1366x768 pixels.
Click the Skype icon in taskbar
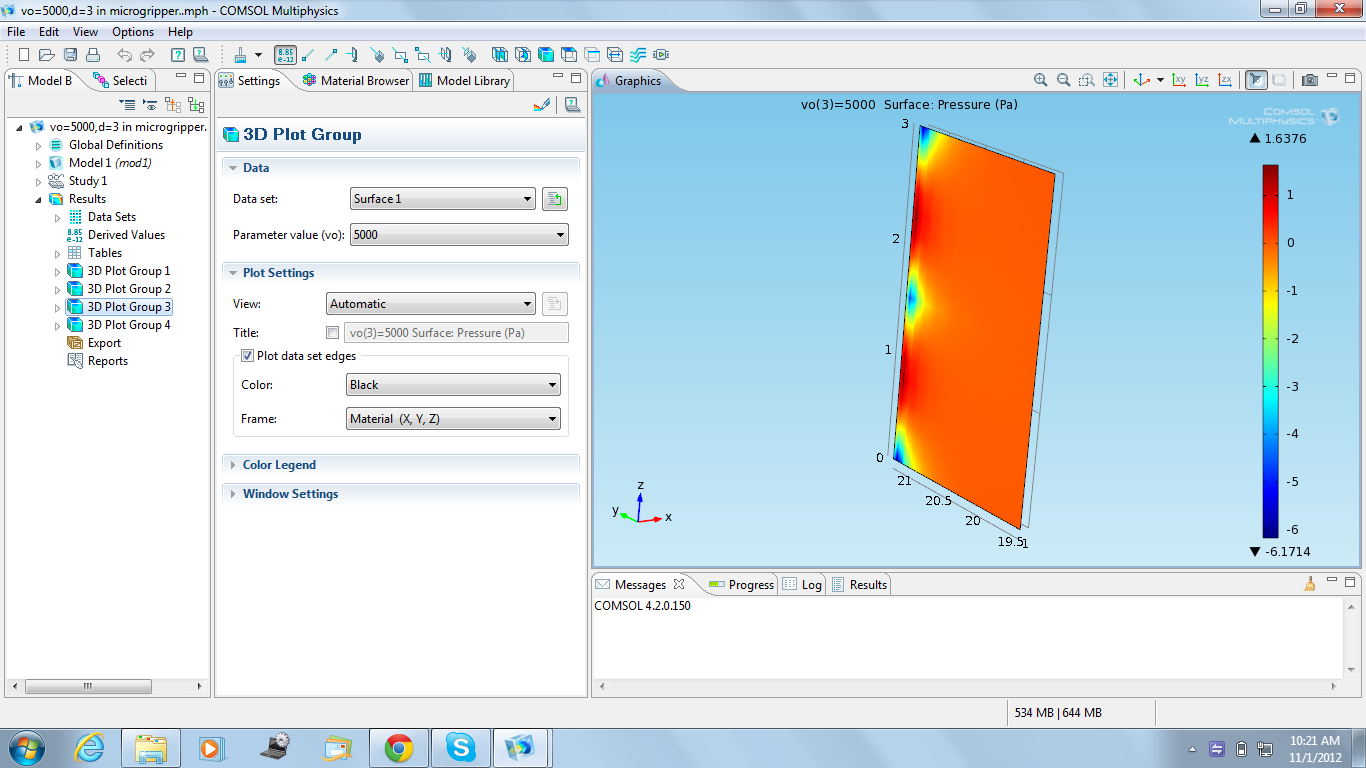tap(461, 748)
